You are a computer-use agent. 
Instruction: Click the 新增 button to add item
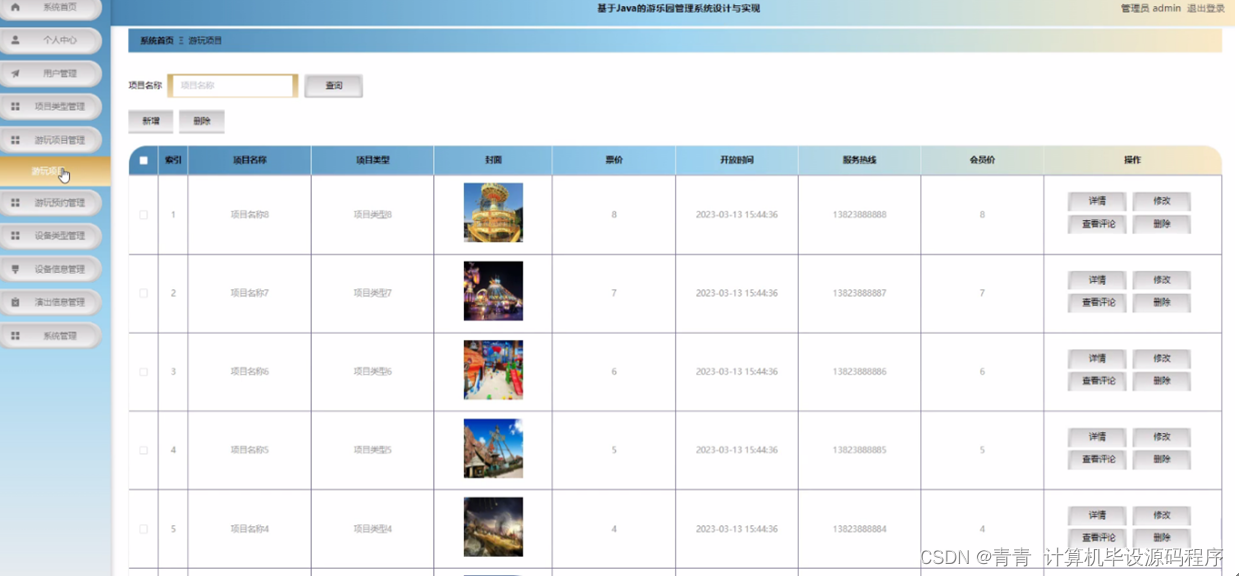click(149, 121)
